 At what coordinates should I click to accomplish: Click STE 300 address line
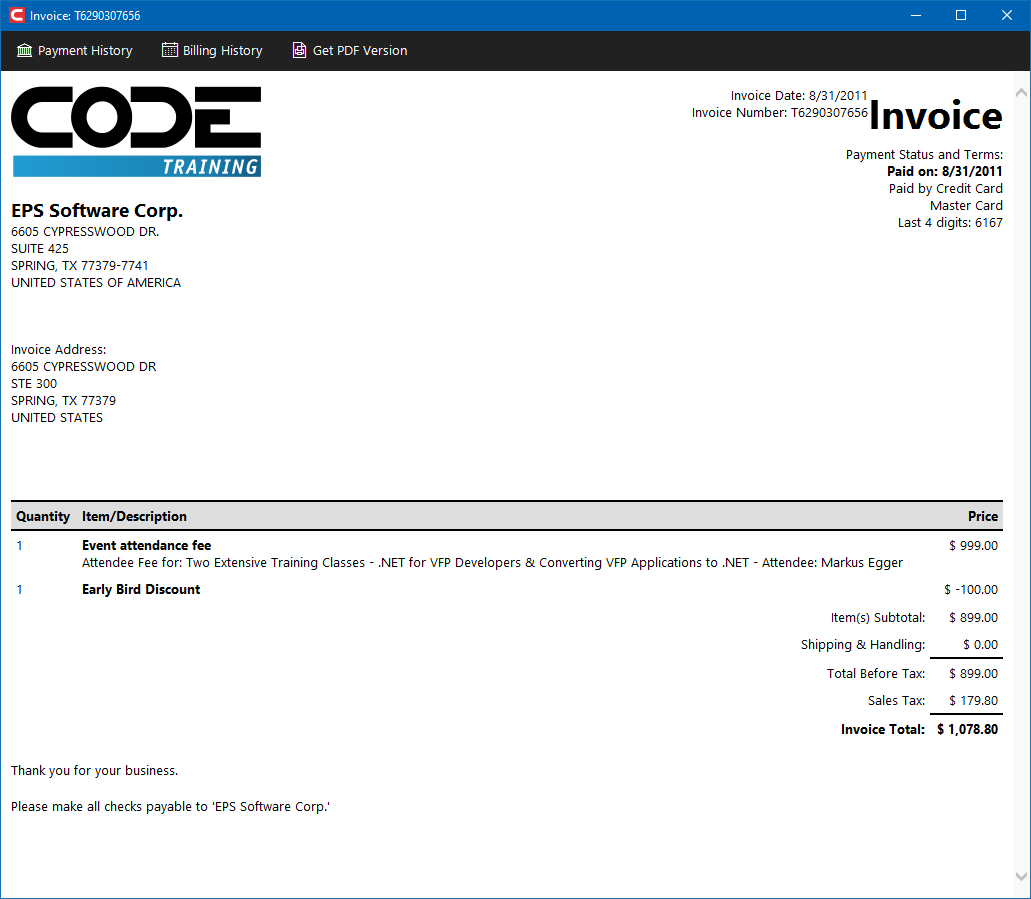point(34,384)
